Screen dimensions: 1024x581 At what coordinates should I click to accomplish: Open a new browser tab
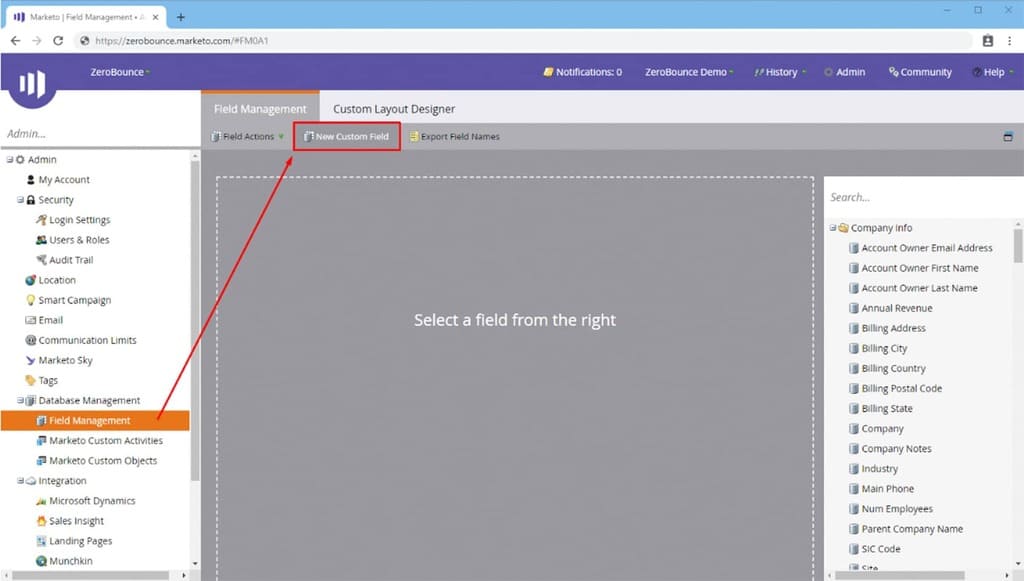click(x=181, y=17)
